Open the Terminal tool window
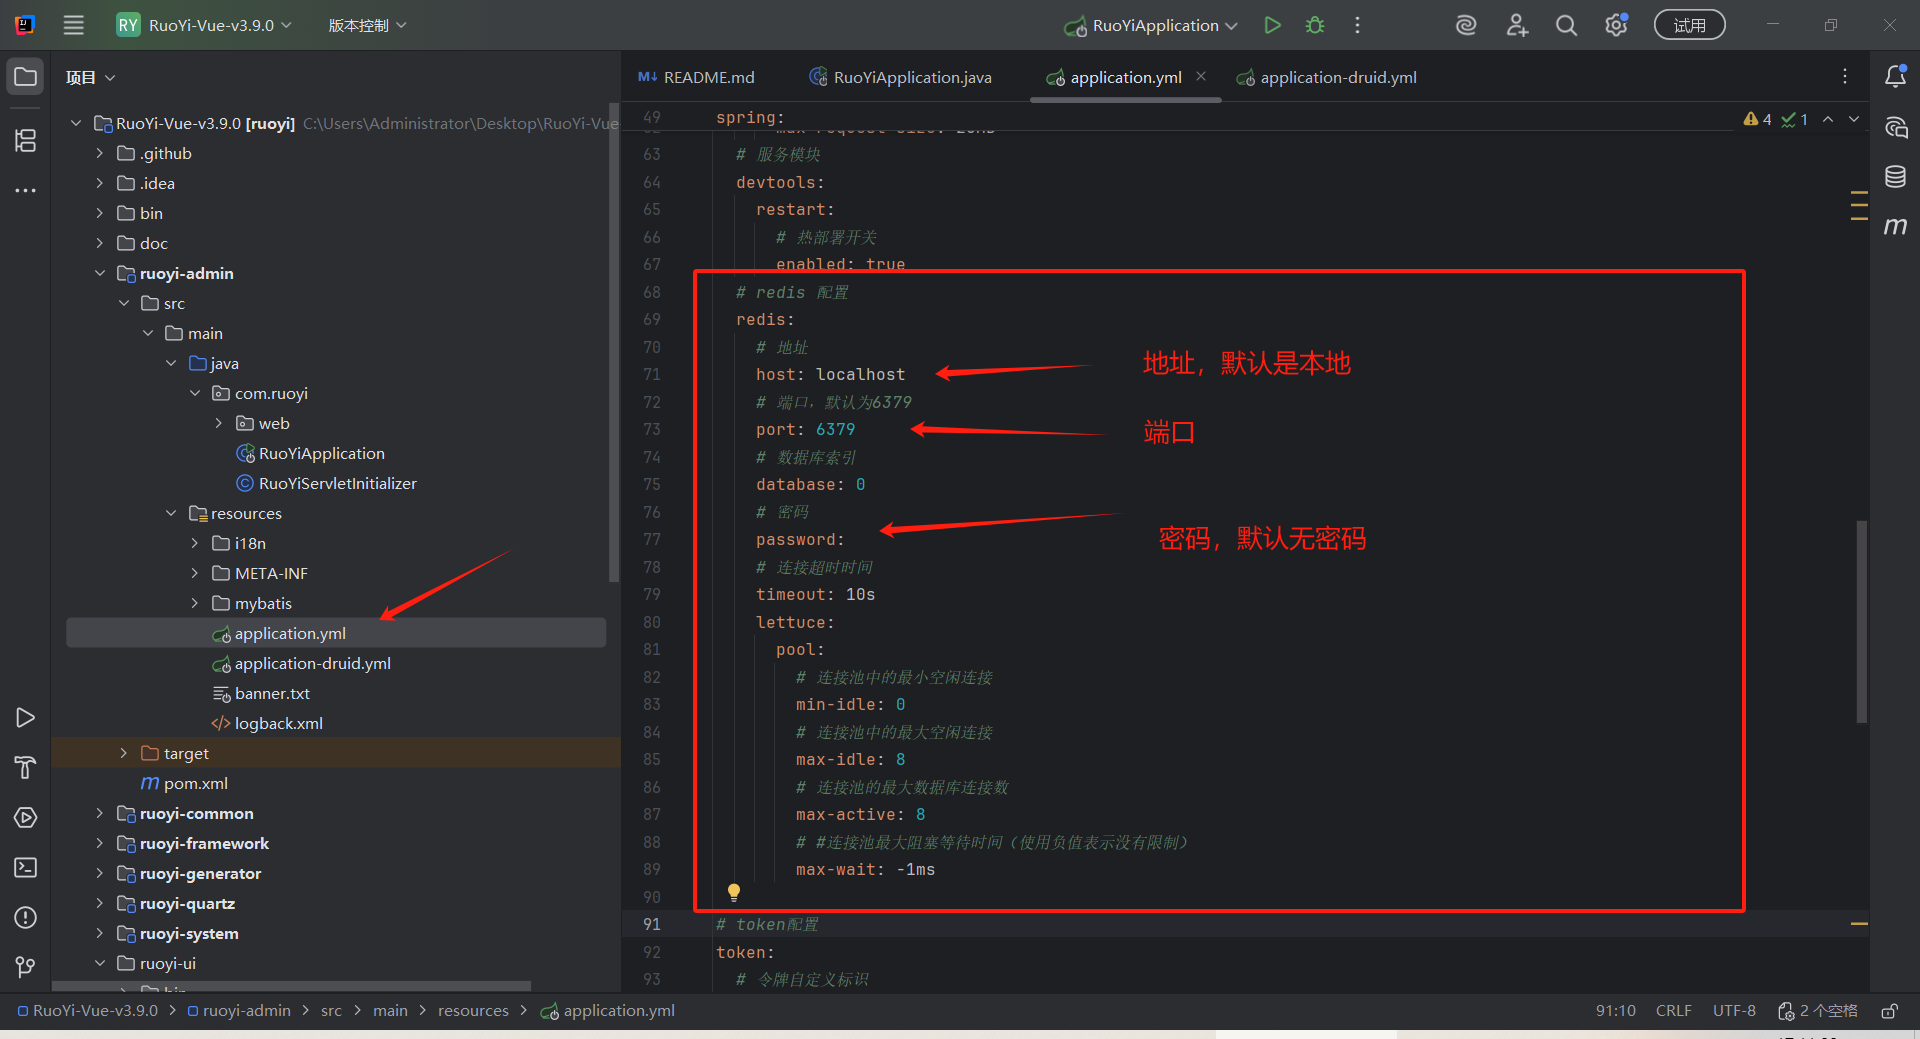 [x=26, y=867]
